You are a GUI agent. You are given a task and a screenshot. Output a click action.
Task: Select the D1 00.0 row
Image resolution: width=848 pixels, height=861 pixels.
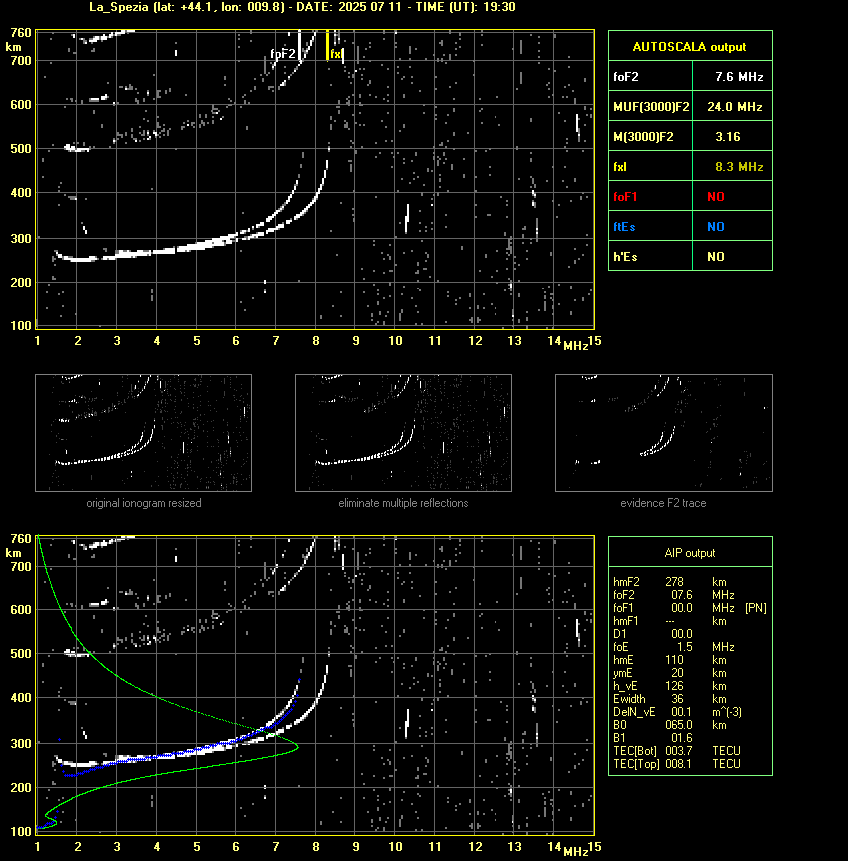coord(653,634)
